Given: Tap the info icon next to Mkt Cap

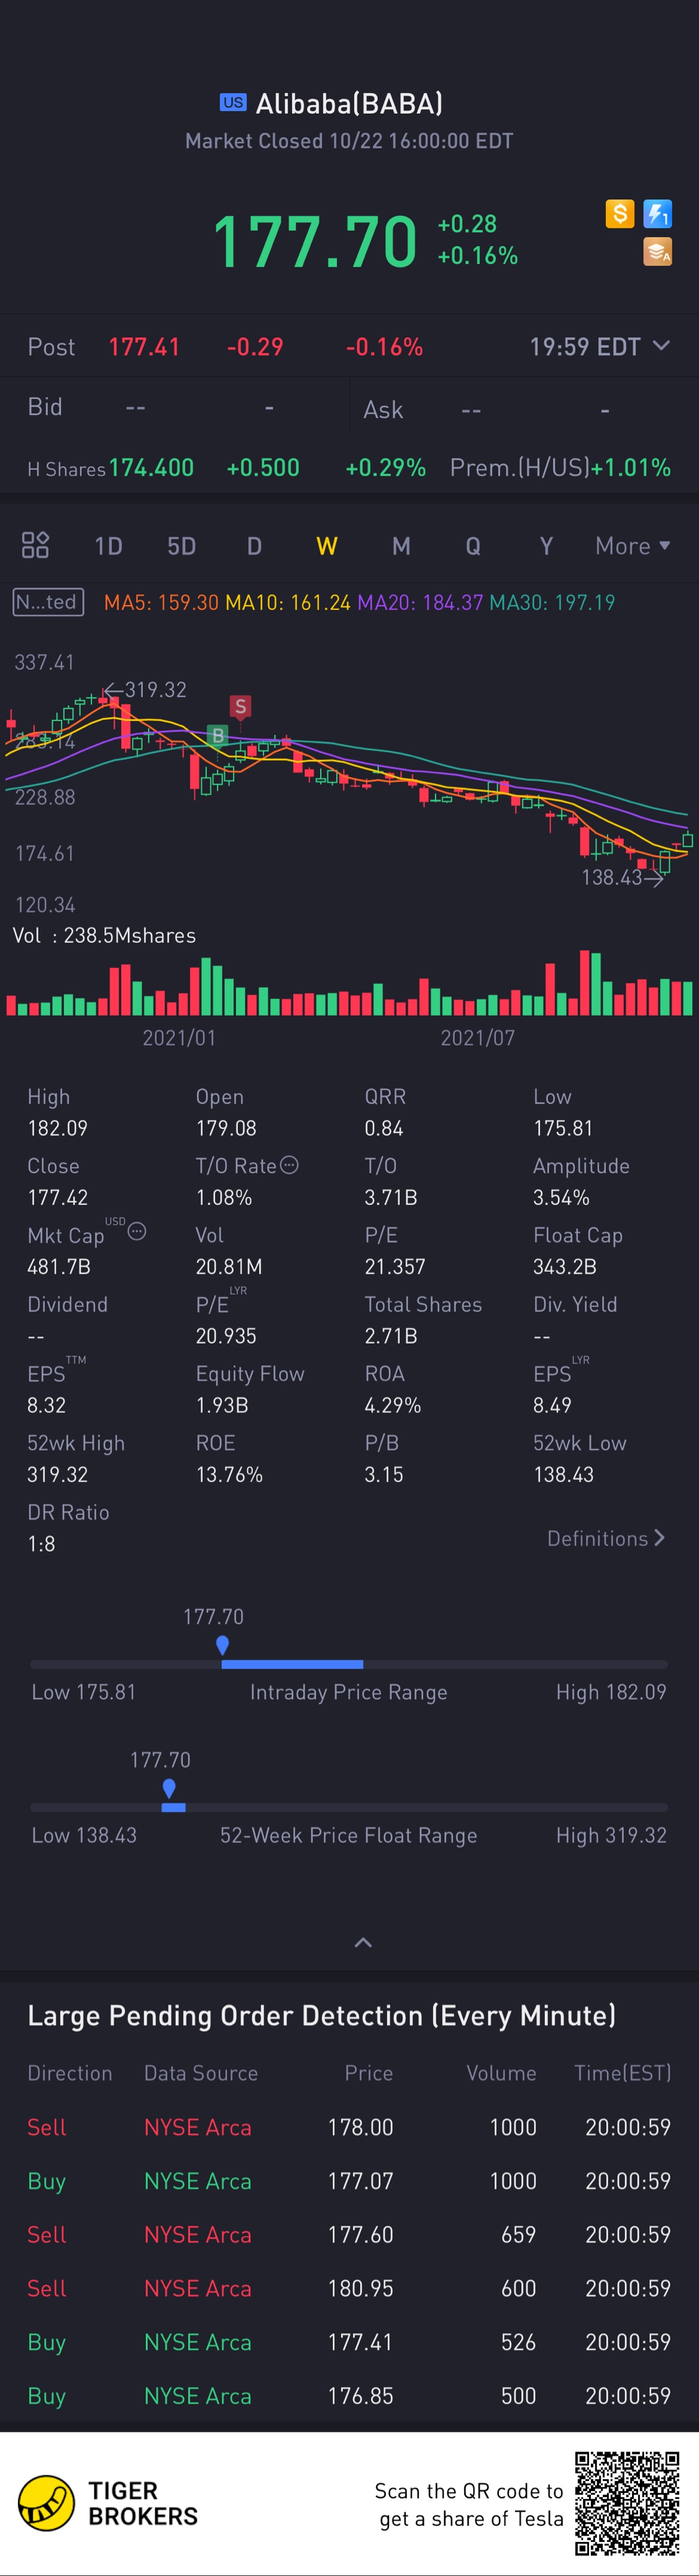Looking at the screenshot, I should click(137, 1231).
